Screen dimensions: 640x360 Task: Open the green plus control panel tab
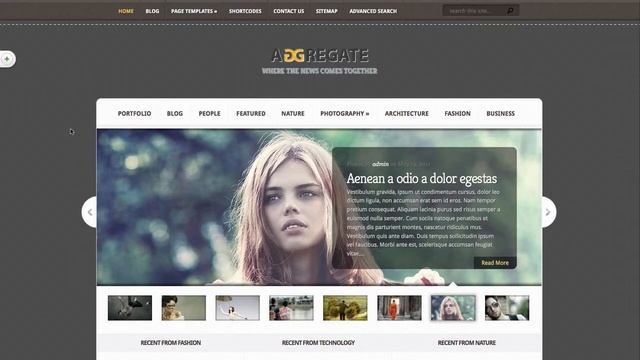7,59
